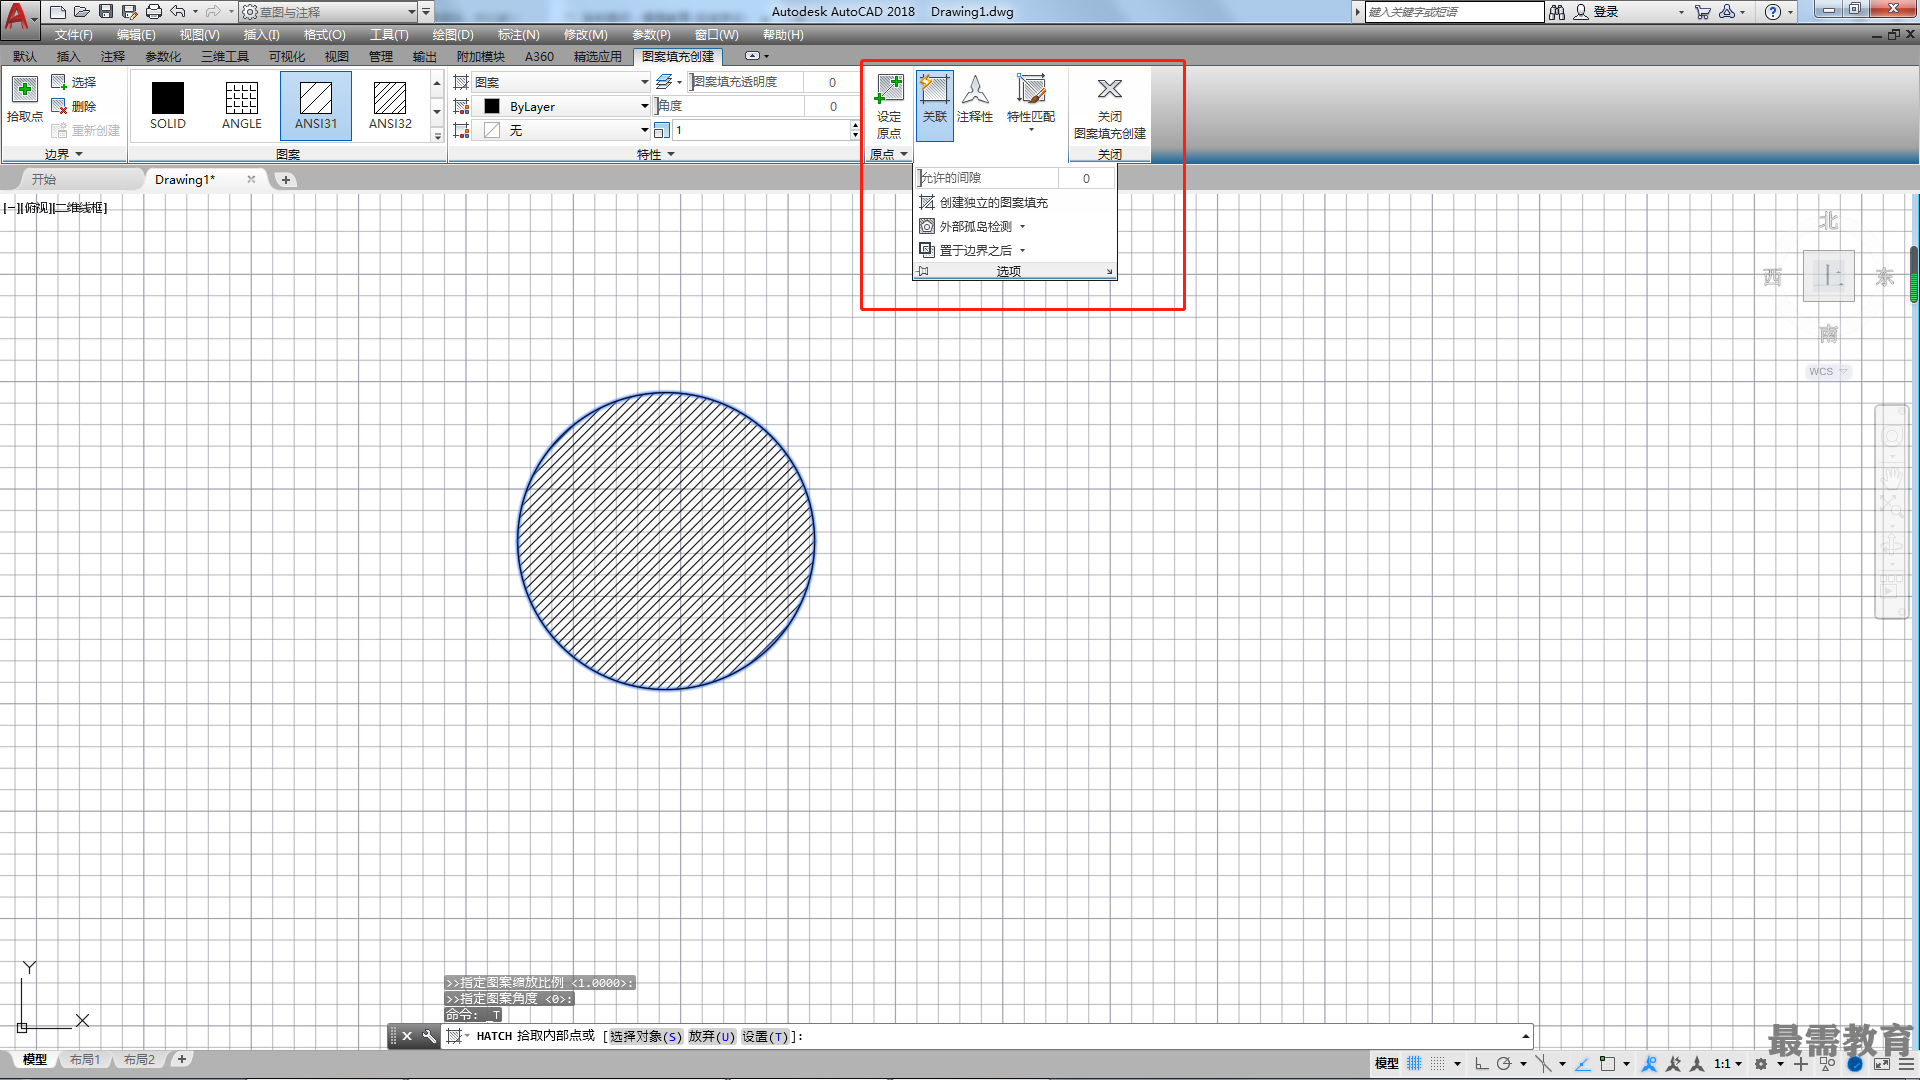Click the status bar customization menu icon

(1906, 1064)
